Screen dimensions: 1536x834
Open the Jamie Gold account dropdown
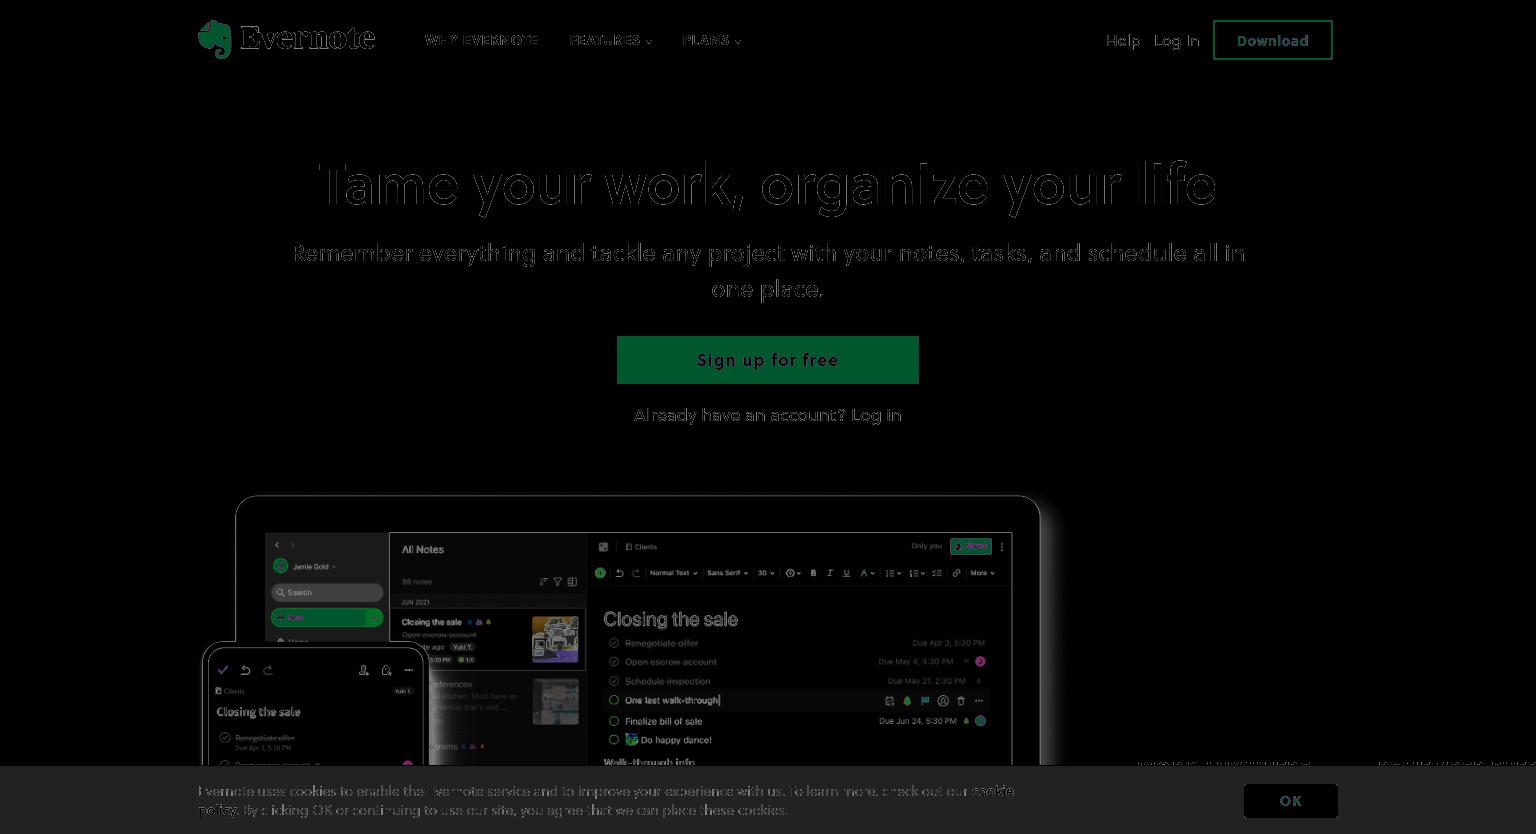click(x=305, y=566)
